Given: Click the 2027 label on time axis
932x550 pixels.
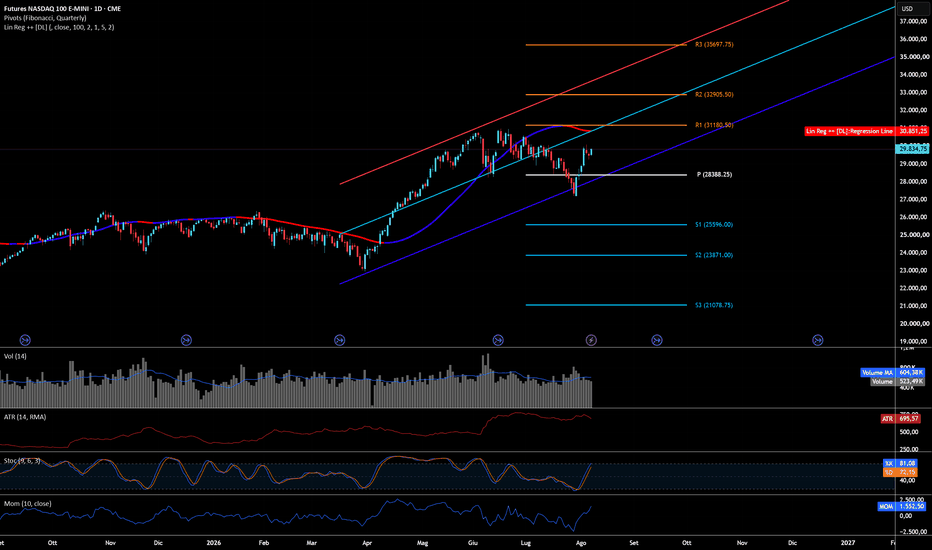Looking at the screenshot, I should coord(848,543).
